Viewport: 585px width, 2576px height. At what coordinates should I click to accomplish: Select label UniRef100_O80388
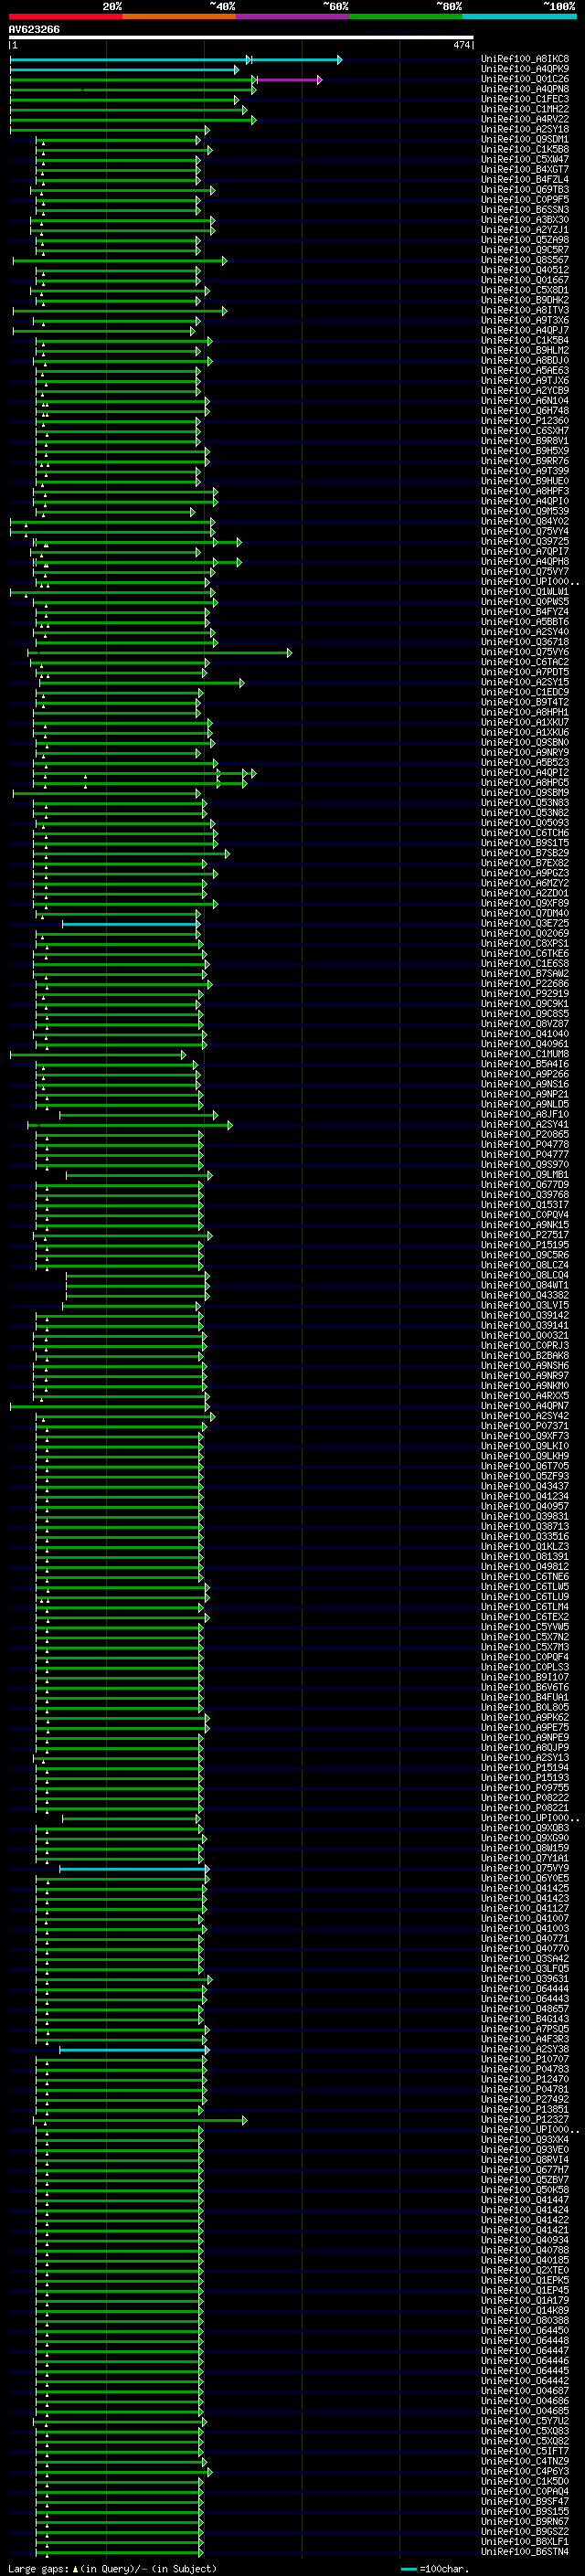point(525,2320)
